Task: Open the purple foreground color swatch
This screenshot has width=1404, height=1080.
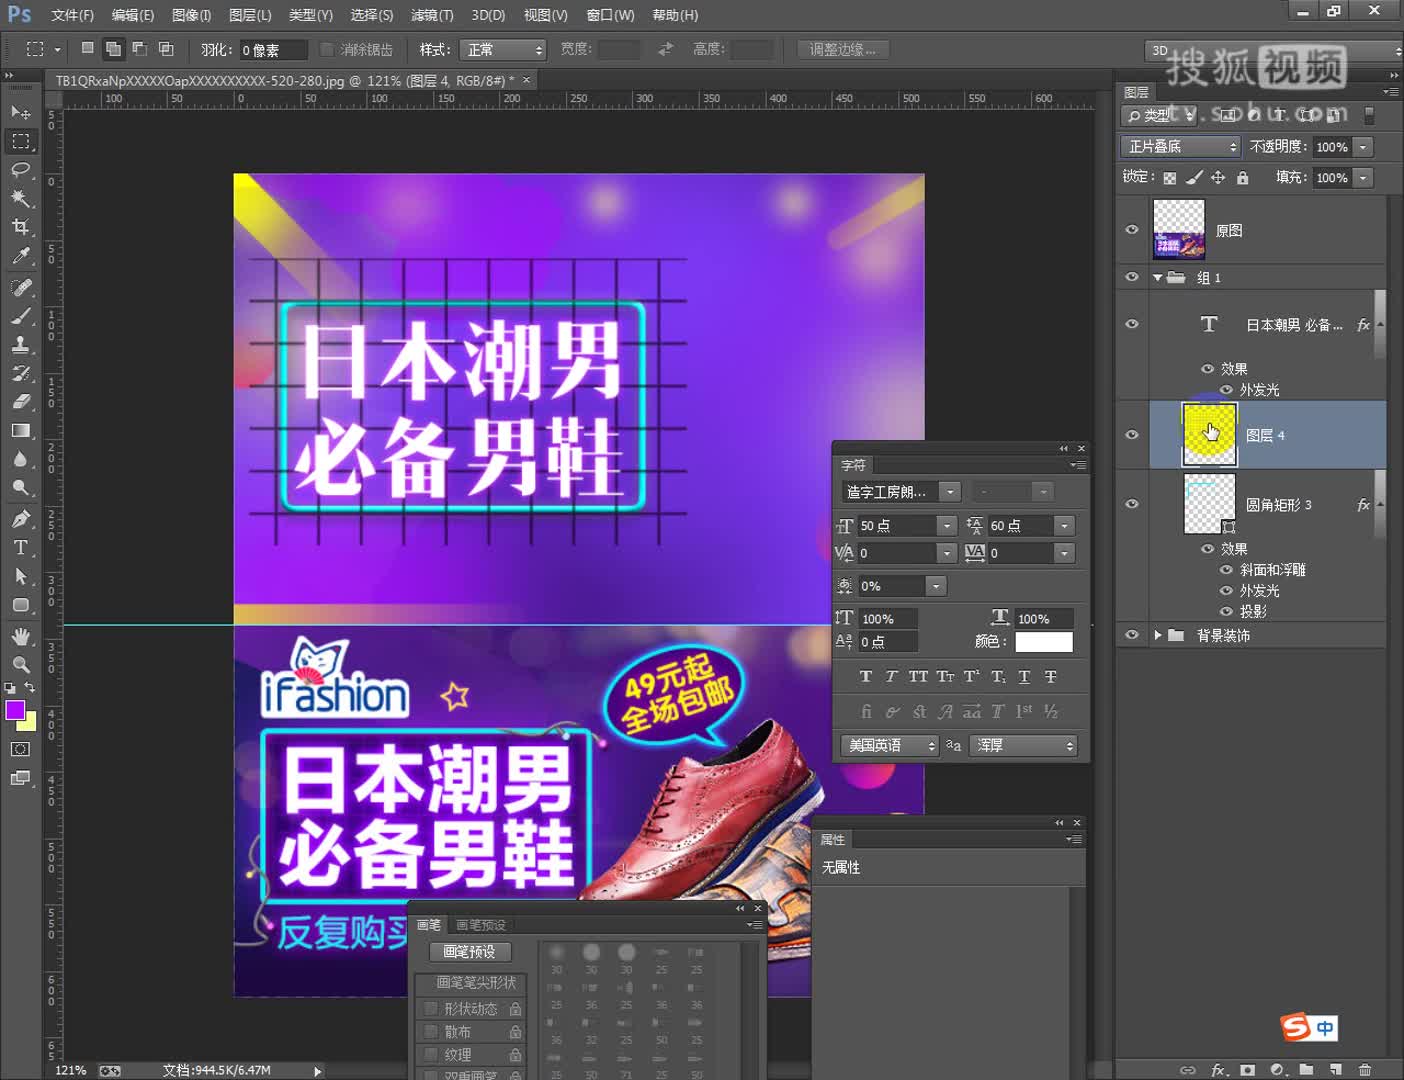Action: [14, 710]
